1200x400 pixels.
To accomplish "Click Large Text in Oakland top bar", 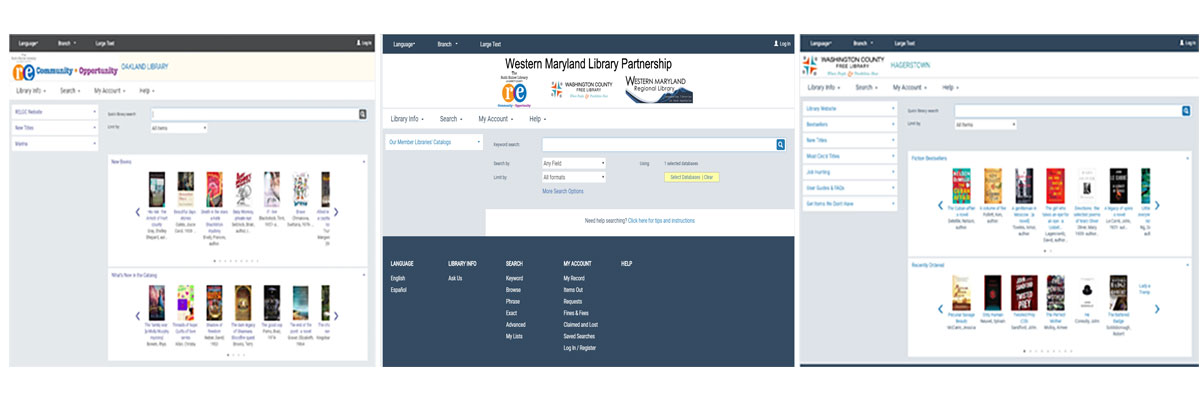I will click(x=105, y=44).
